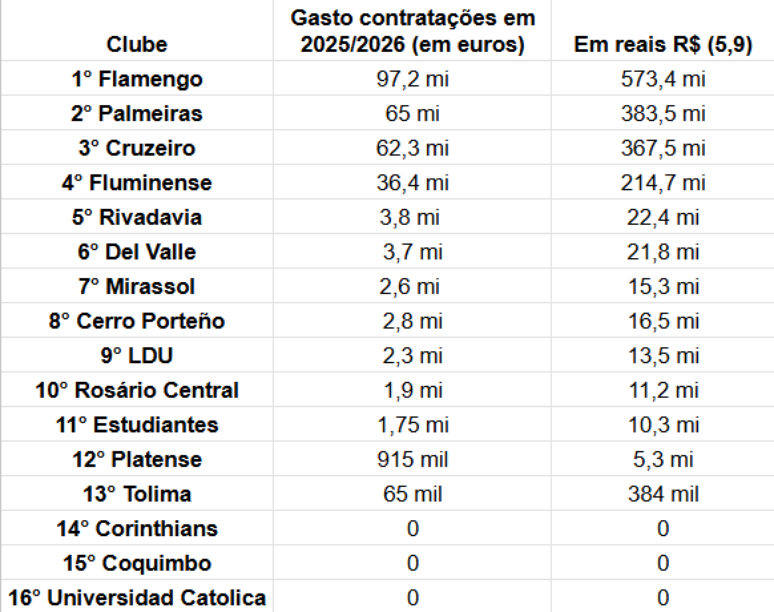The image size is (774, 612).
Task: Click the Gasto contratações header cell
Action: [412, 31]
